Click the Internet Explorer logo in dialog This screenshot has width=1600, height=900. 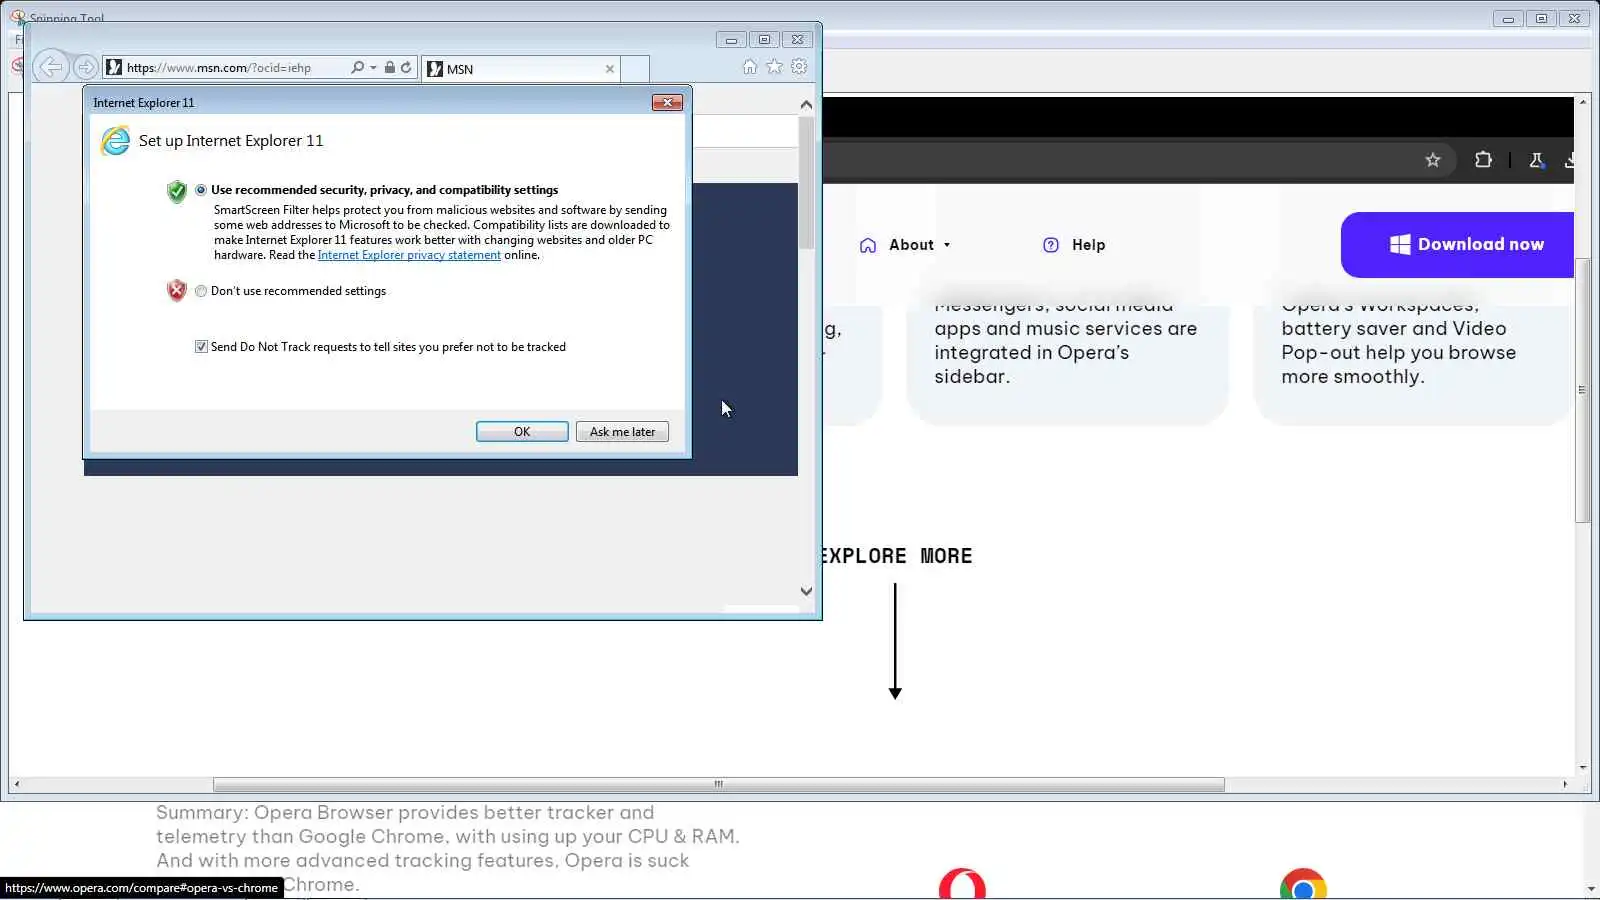click(115, 140)
